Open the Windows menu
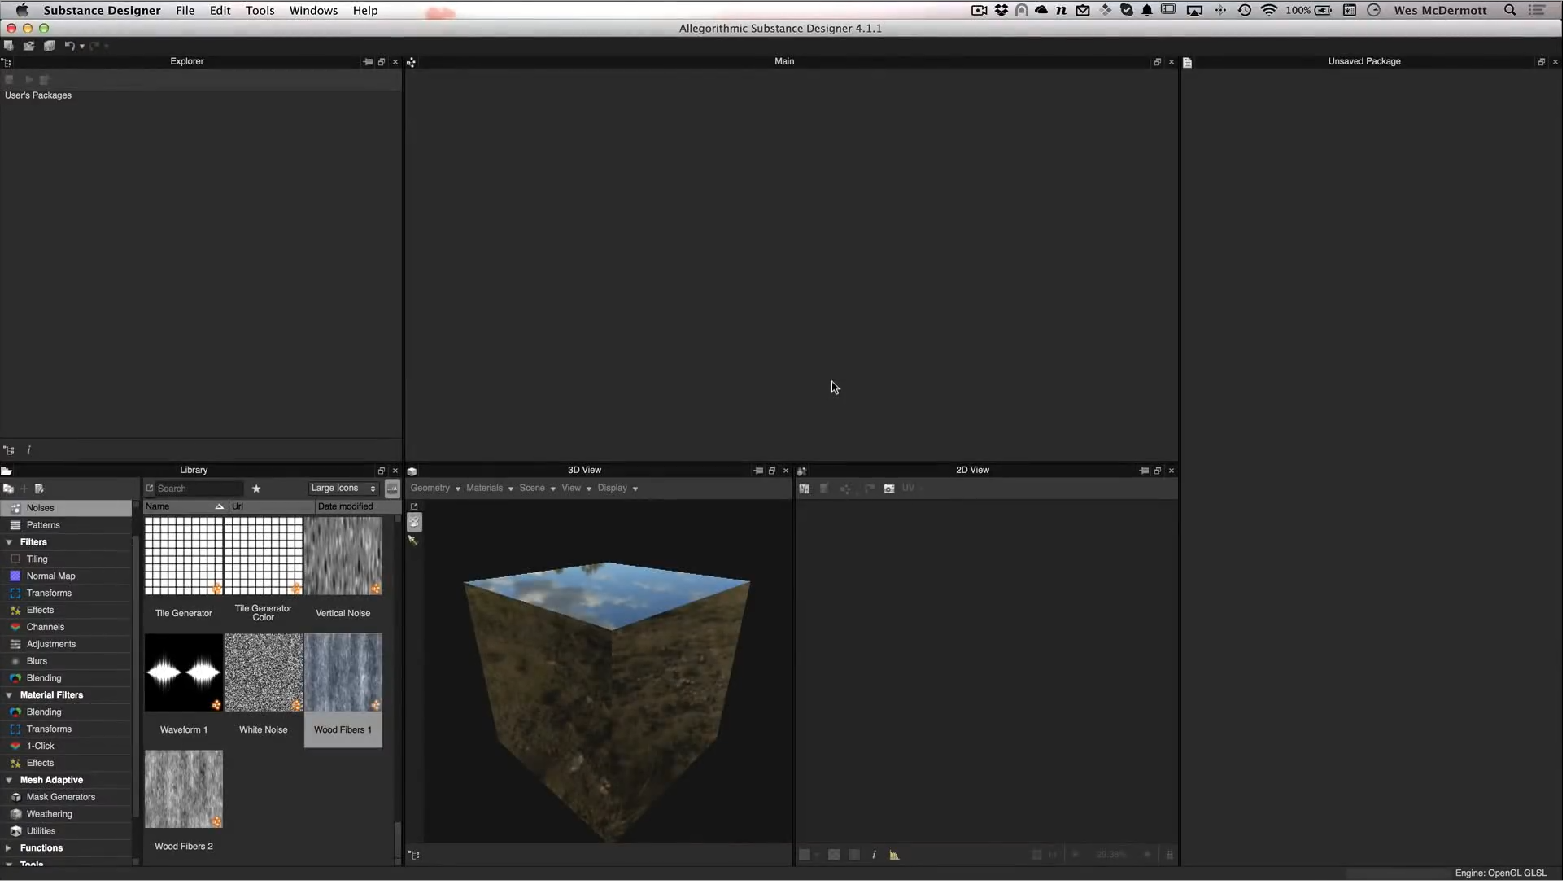Screen dimensions: 1563x882 pos(313,10)
